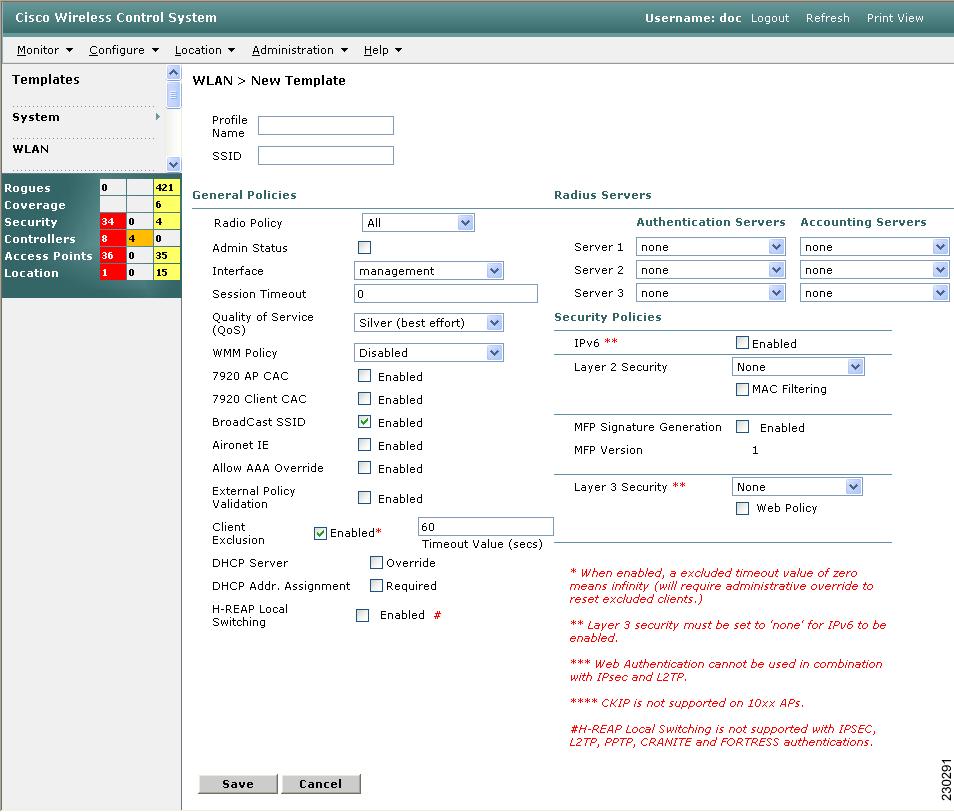Enable 7920 AP CAC checkbox
Image resolution: width=954 pixels, height=812 pixels.
pos(364,376)
